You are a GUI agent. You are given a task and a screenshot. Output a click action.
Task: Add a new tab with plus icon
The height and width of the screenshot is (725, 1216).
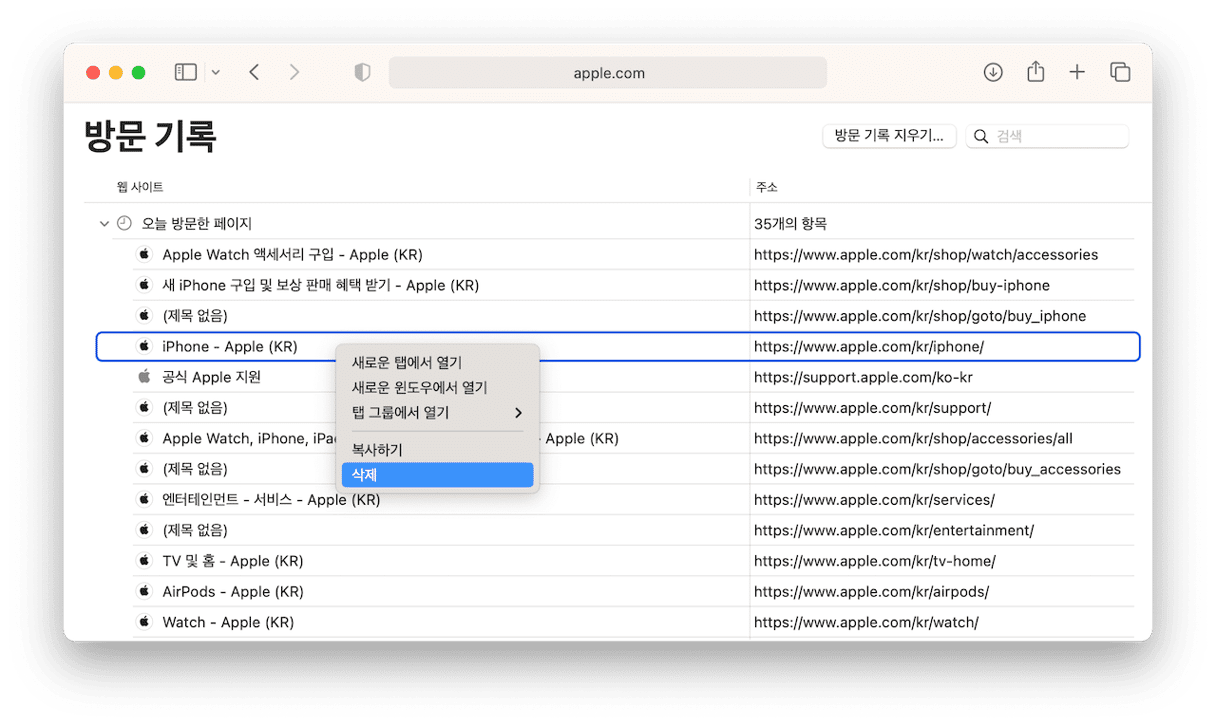coord(1077,72)
